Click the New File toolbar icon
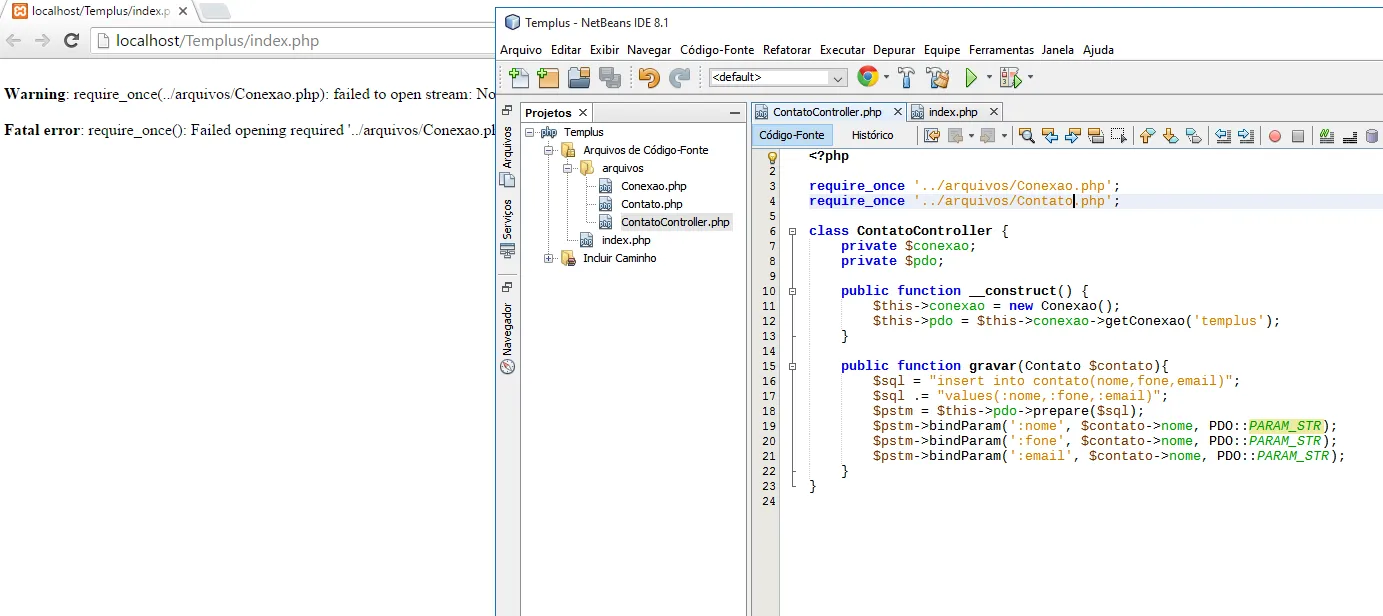Screen dimensions: 1383x616 point(518,77)
